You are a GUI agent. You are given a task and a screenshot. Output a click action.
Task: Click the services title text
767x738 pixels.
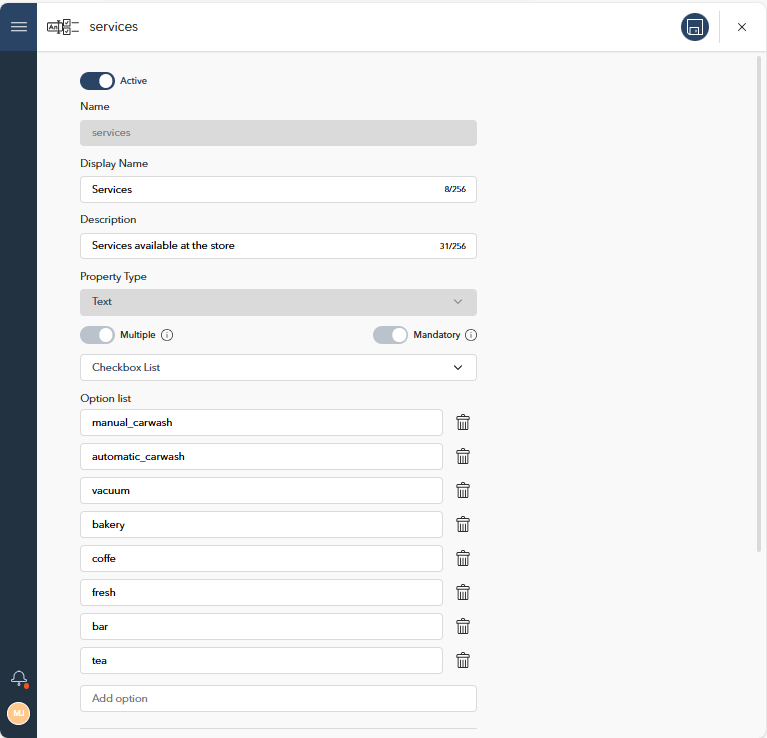coord(113,27)
